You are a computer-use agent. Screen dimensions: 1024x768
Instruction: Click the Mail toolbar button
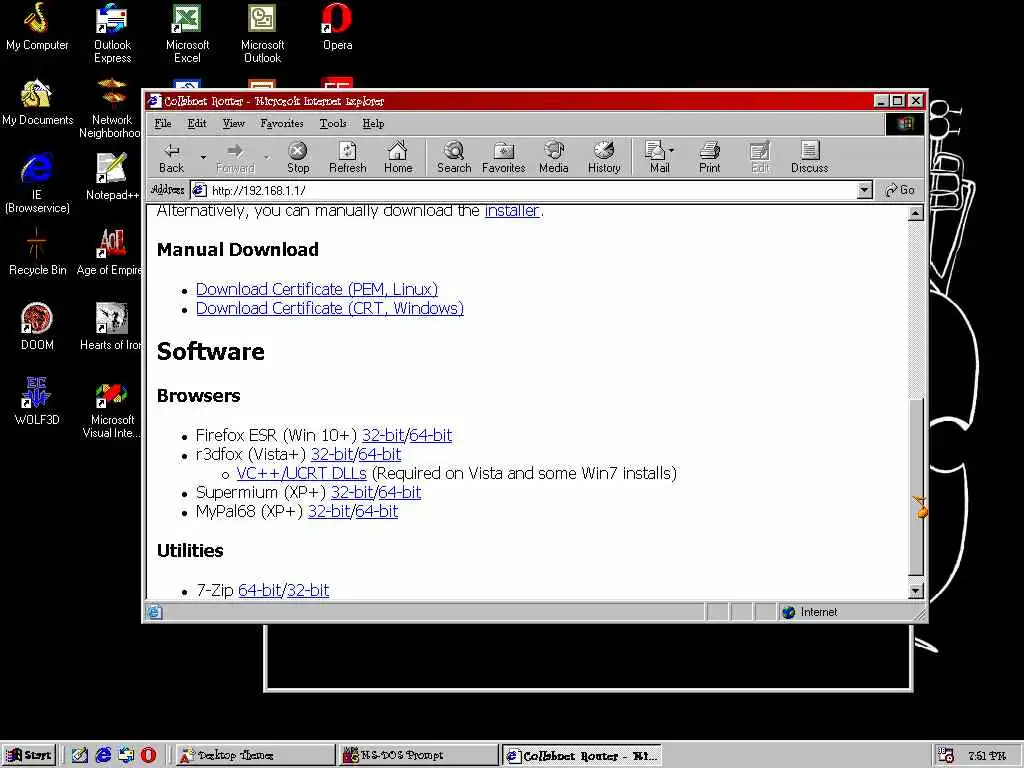pos(656,157)
